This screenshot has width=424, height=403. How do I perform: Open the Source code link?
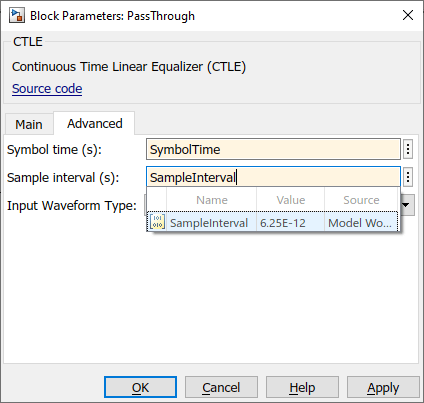coord(47,89)
